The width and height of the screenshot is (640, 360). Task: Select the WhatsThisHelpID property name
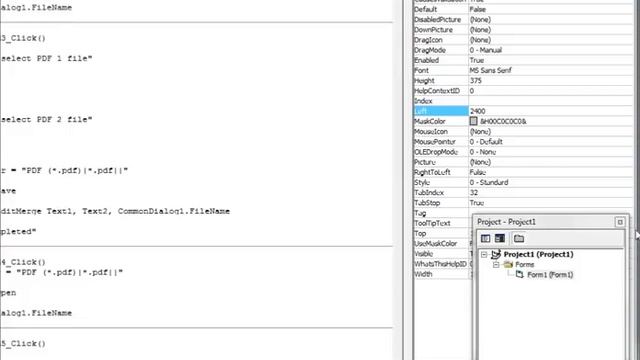[x=440, y=264]
